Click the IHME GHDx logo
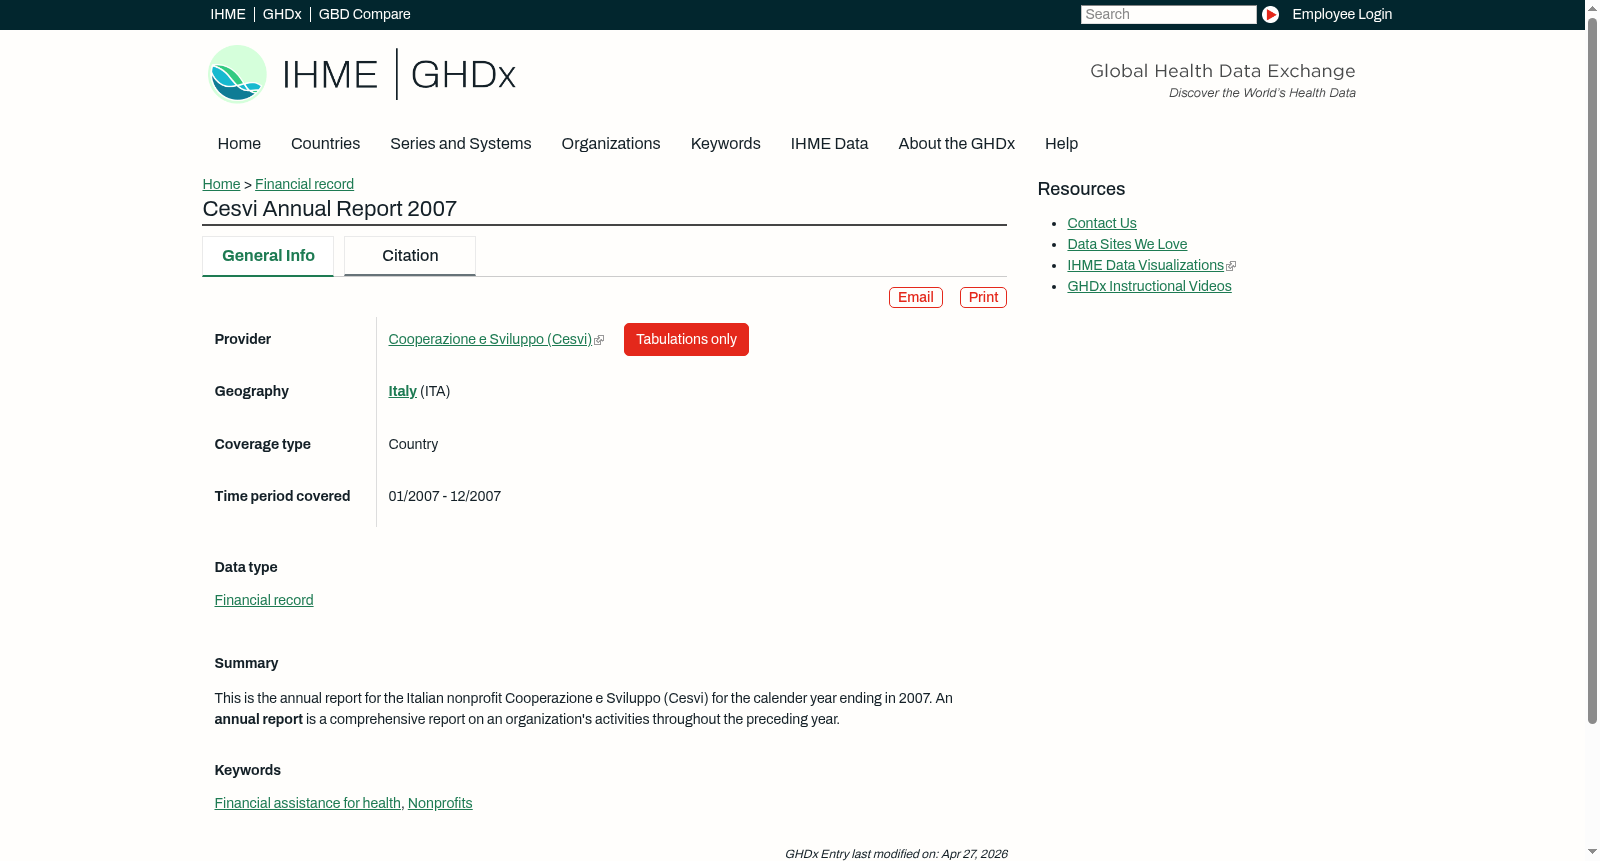This screenshot has width=1600, height=861. pyautogui.click(x=361, y=74)
